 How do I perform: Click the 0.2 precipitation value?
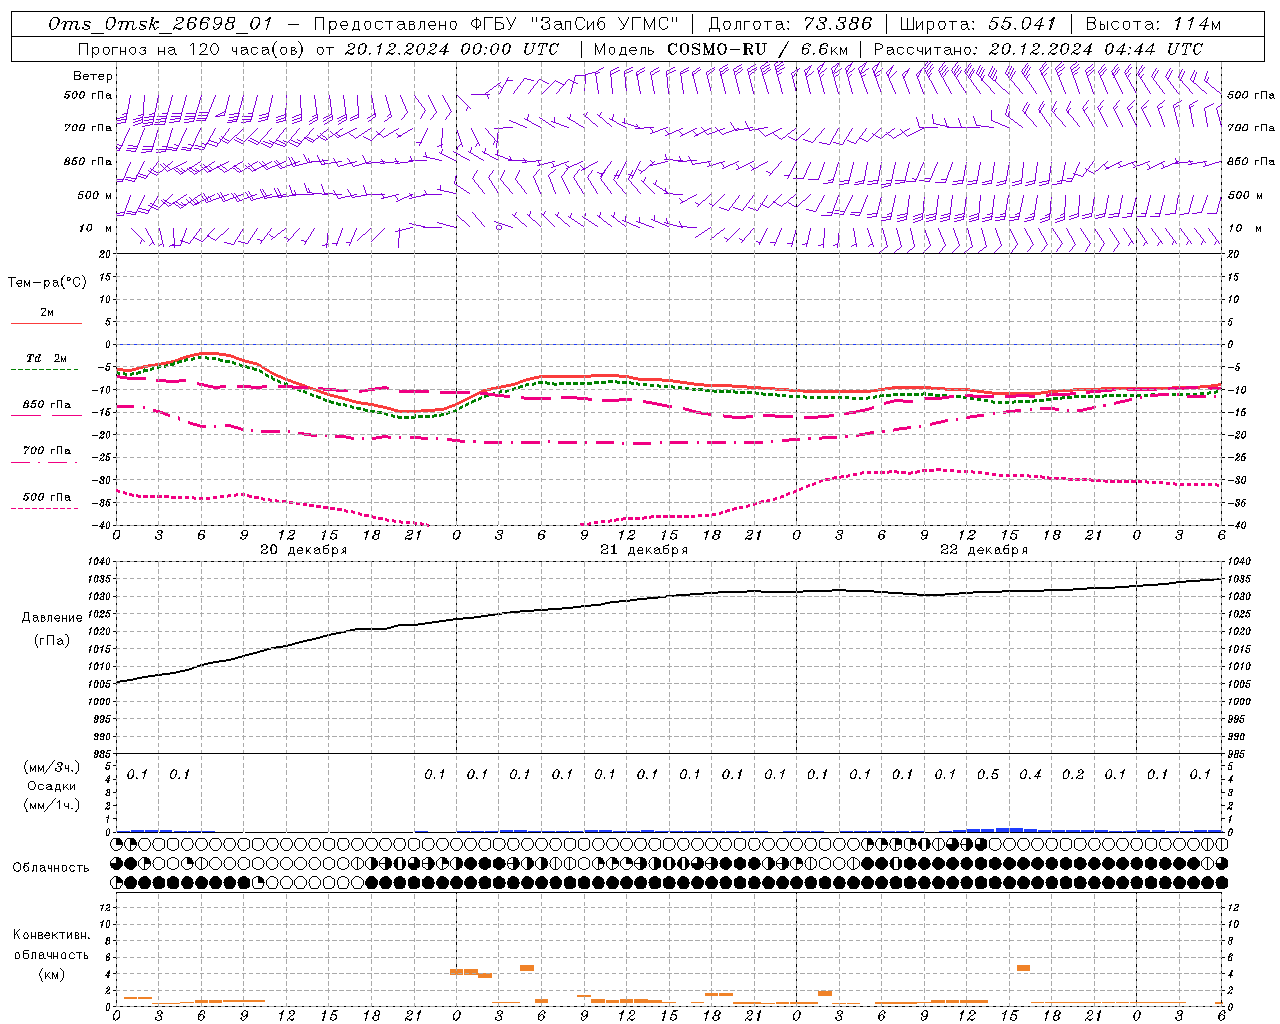[1073, 774]
